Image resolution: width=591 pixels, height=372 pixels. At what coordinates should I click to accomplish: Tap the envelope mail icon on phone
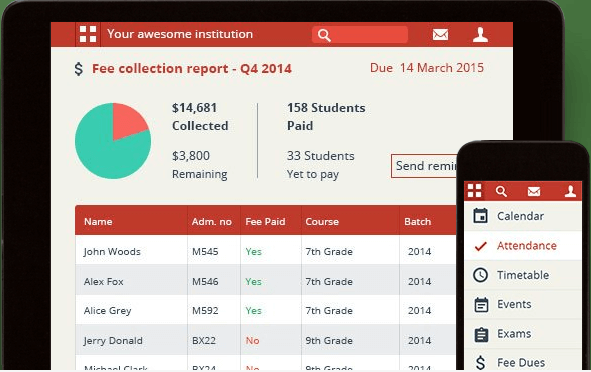(x=534, y=191)
